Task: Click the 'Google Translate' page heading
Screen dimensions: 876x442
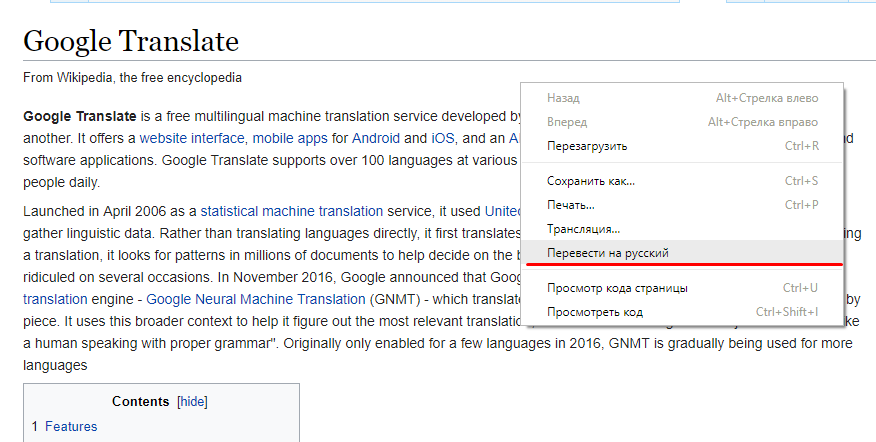Action: click(x=131, y=41)
